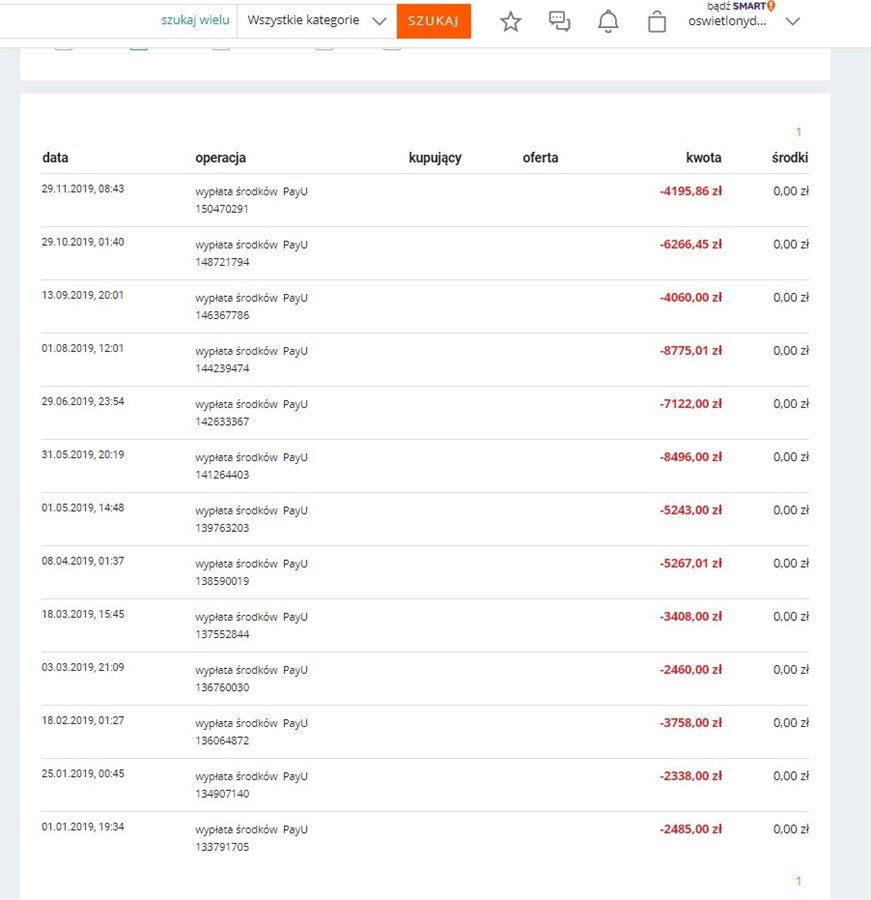Open the oswietlonyd... account name menu
Viewport: 871px width, 900px height.
(x=728, y=22)
